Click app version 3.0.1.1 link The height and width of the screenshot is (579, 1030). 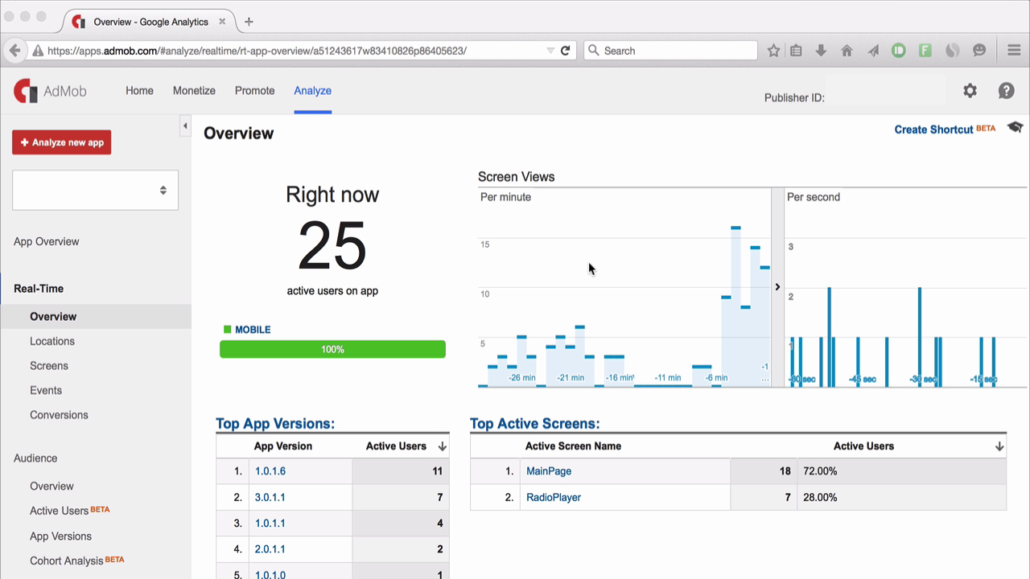[x=270, y=498]
